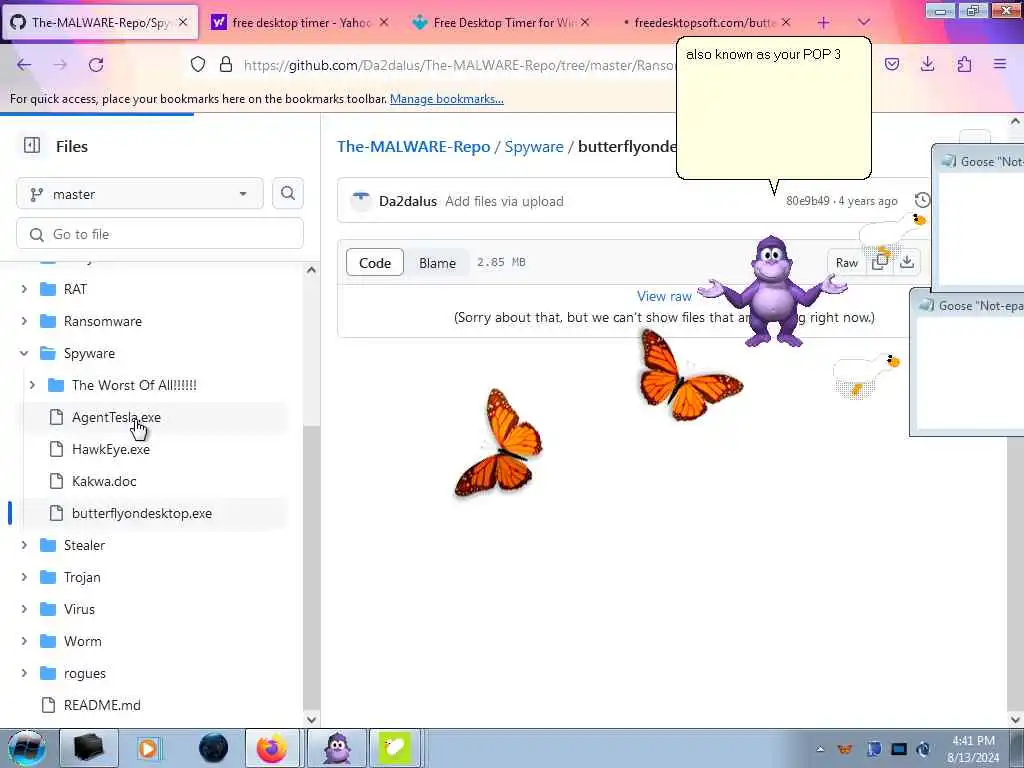Viewport: 1024px width, 768px height.
Task: Open The-MALWARE-Repo breadcrumb link
Action: click(x=413, y=146)
